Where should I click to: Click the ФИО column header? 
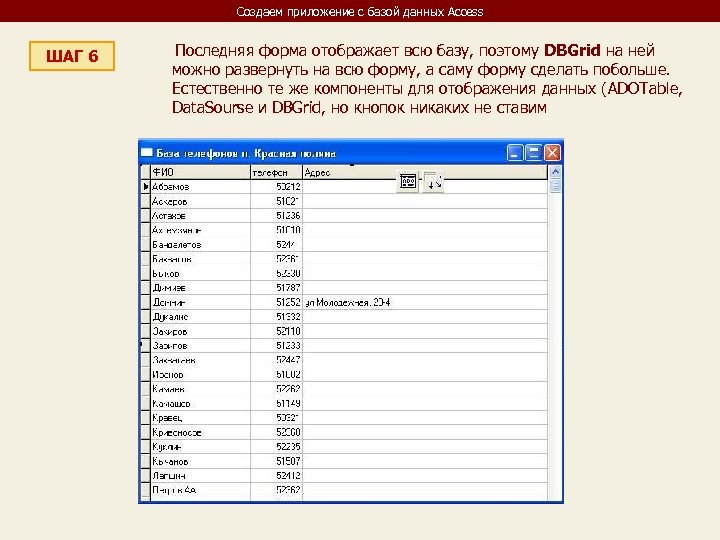coord(201,172)
